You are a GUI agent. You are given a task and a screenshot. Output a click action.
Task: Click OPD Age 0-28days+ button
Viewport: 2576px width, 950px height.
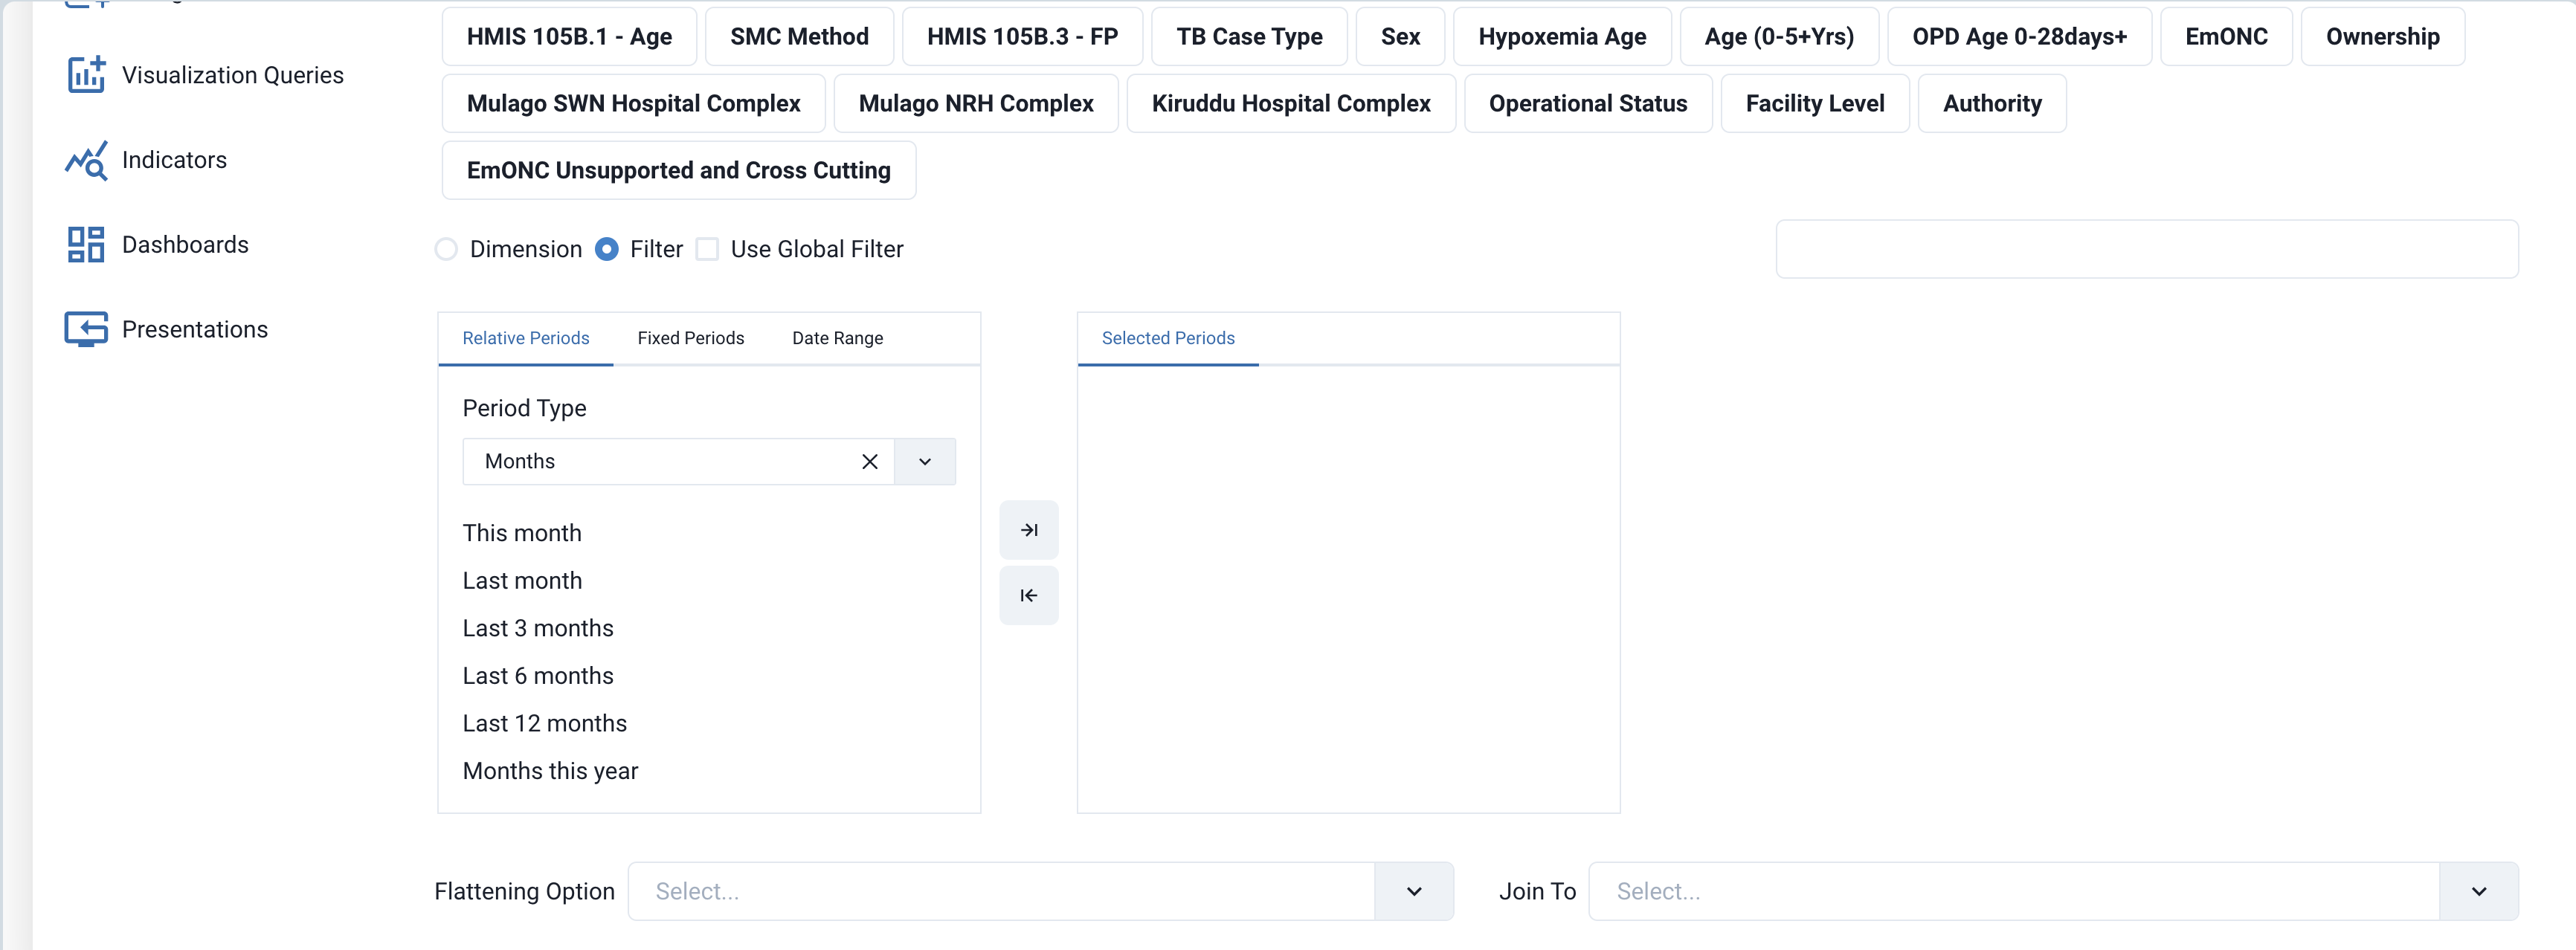2019,37
